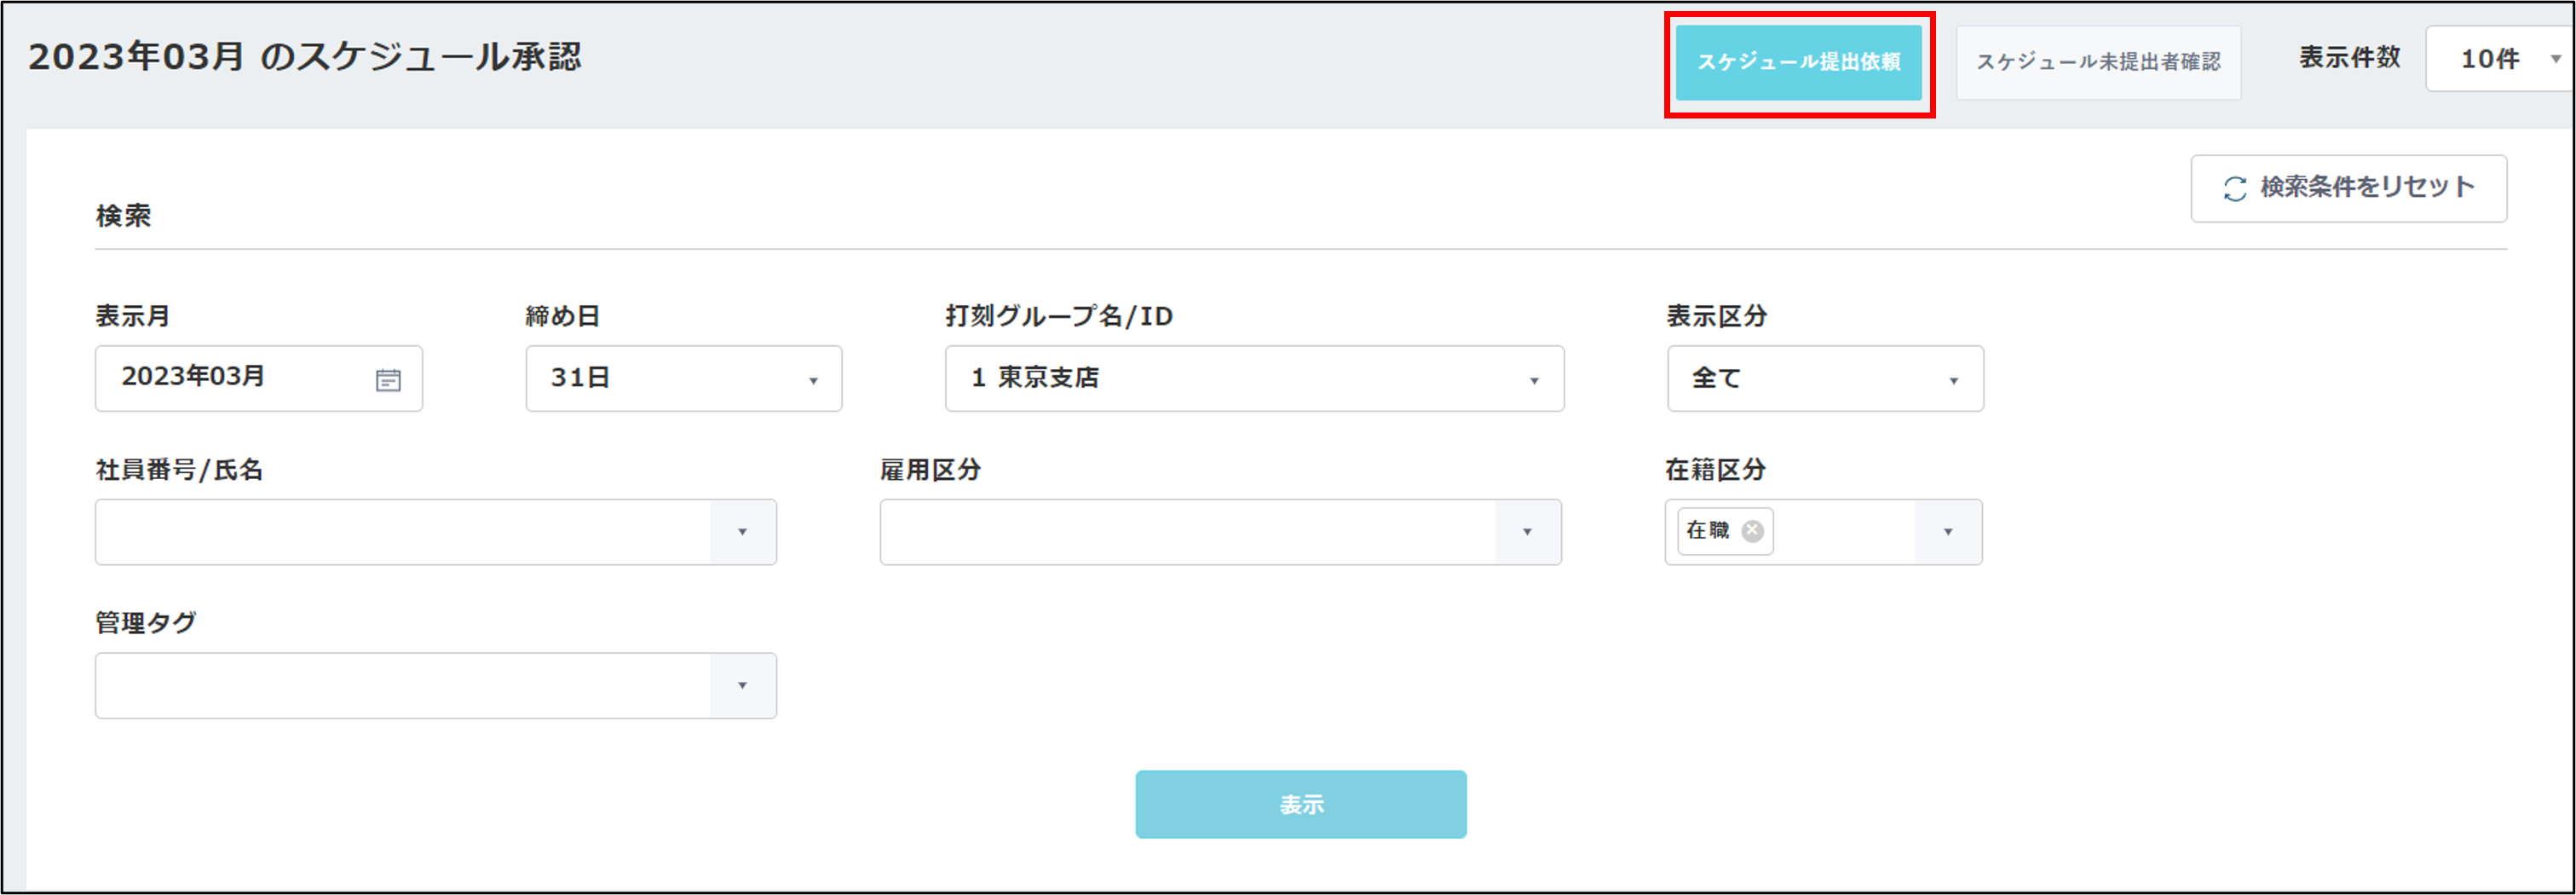Click the 検索条件をリセット button text
The image size is (2576, 895).
click(2367, 187)
